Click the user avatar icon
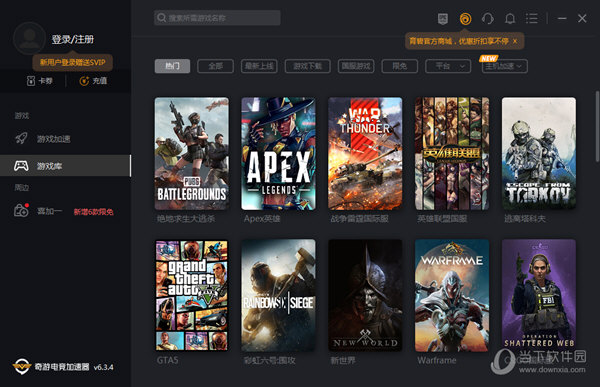The height and width of the screenshot is (387, 600). point(29,38)
